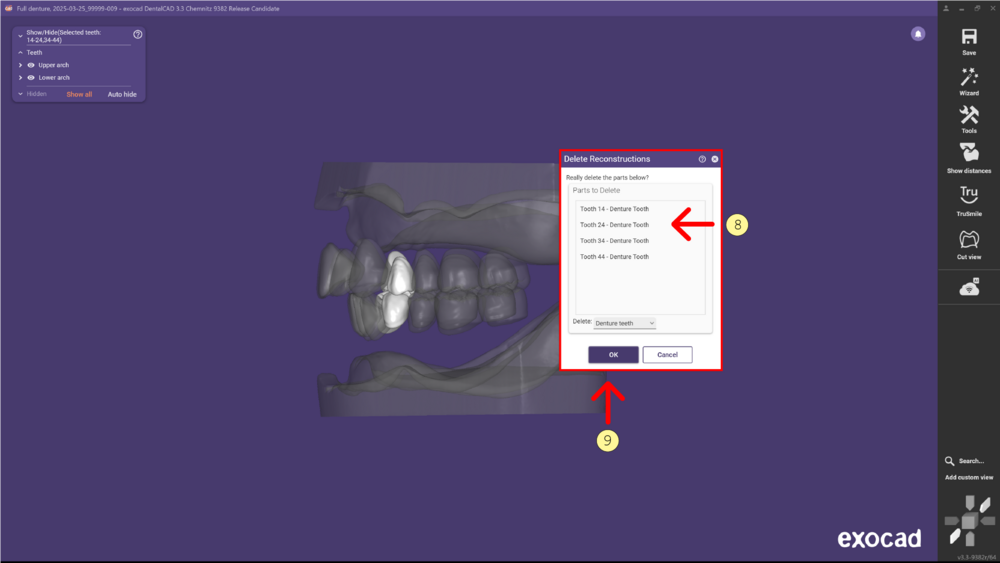Click Add custom view
This screenshot has height=563, width=1000.
(x=969, y=478)
